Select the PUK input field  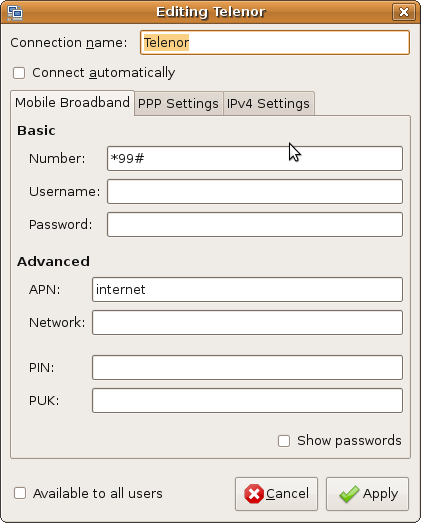coord(247,401)
